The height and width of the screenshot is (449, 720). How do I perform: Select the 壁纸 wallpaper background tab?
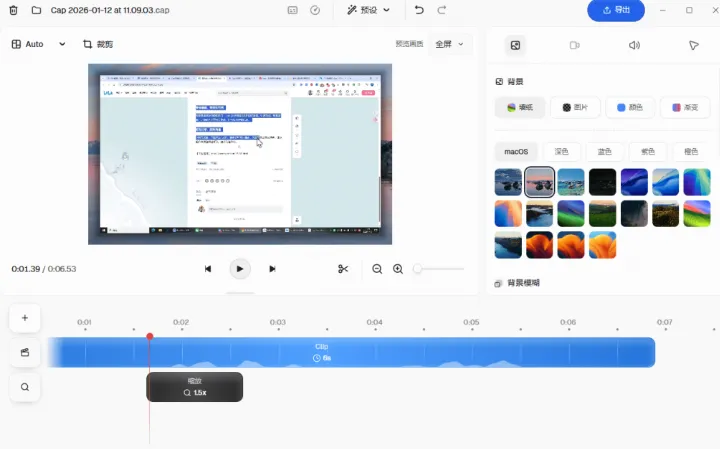point(520,107)
